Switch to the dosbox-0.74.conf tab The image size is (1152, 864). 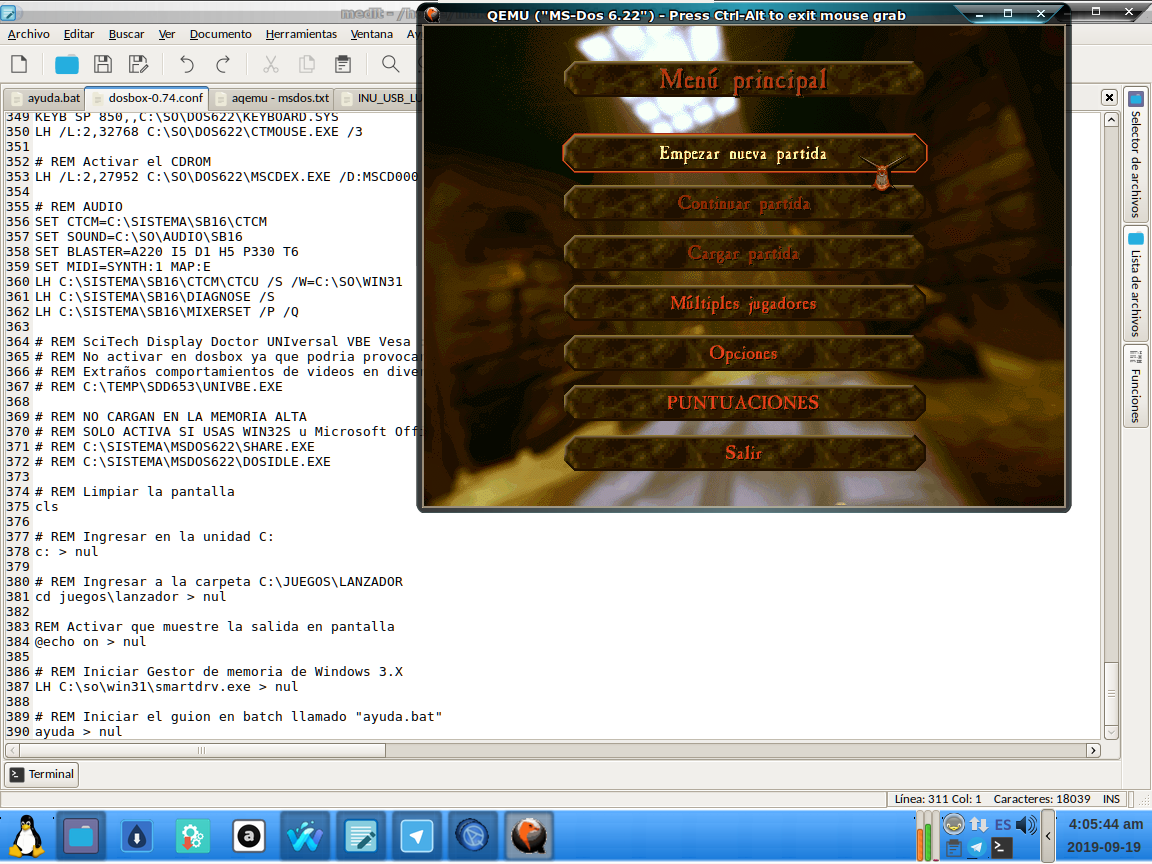[147, 98]
